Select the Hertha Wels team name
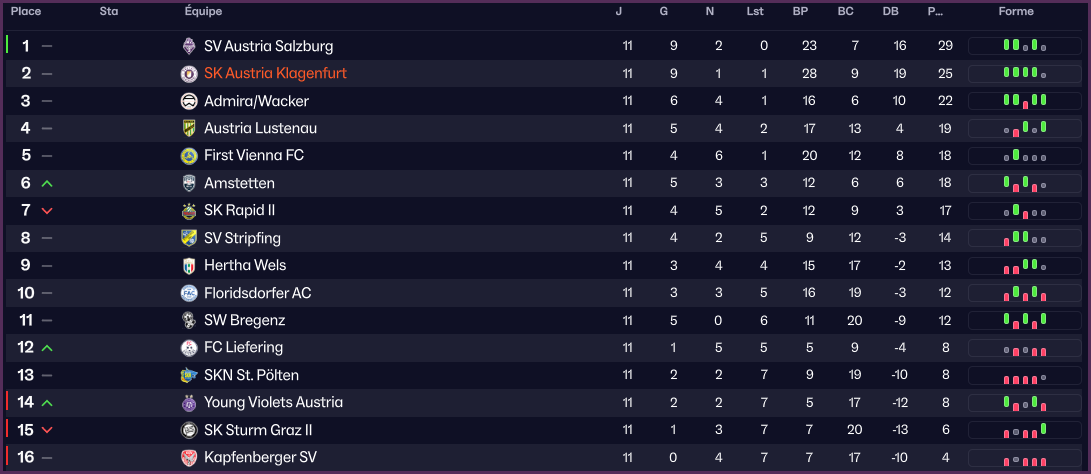1091x474 pixels. [x=245, y=265]
